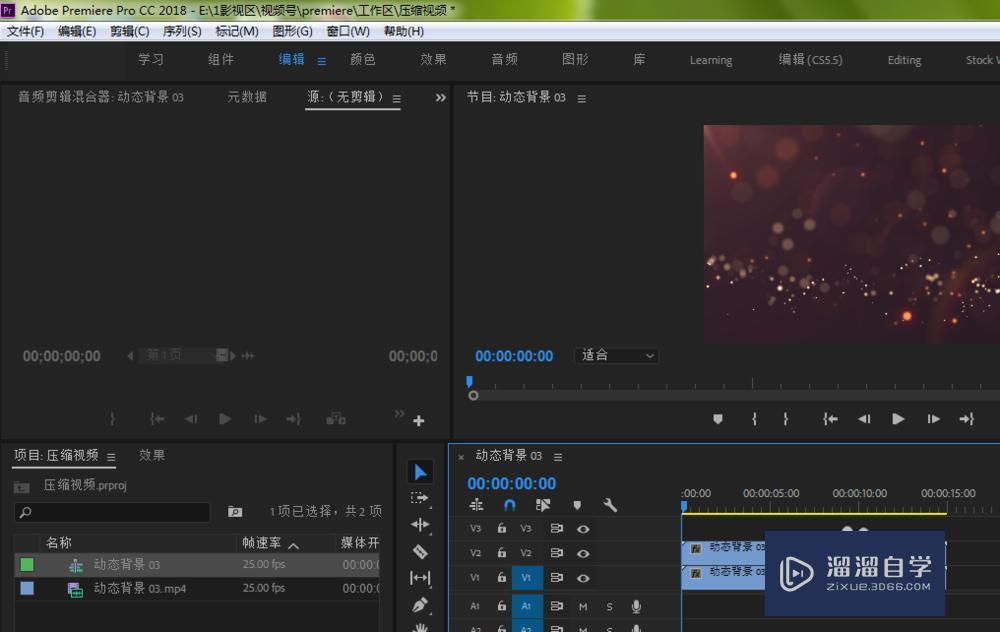Open the 编辑(E) menu
1000x632 pixels.
pos(77,31)
